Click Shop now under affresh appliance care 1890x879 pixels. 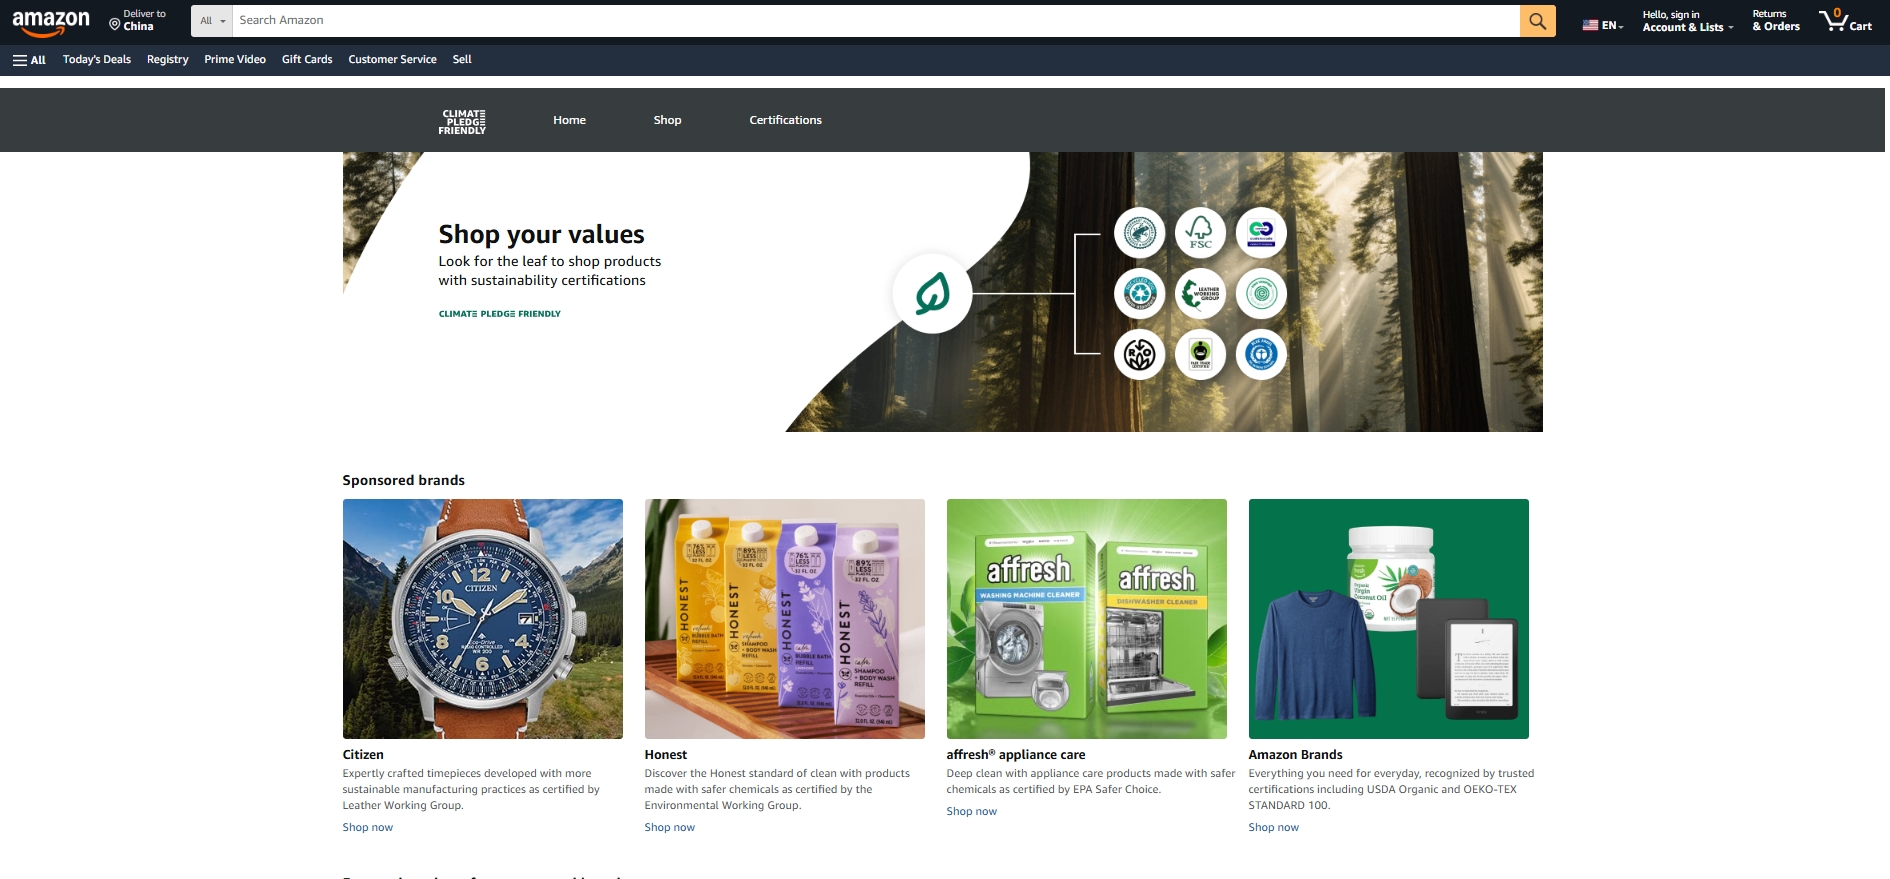971,811
